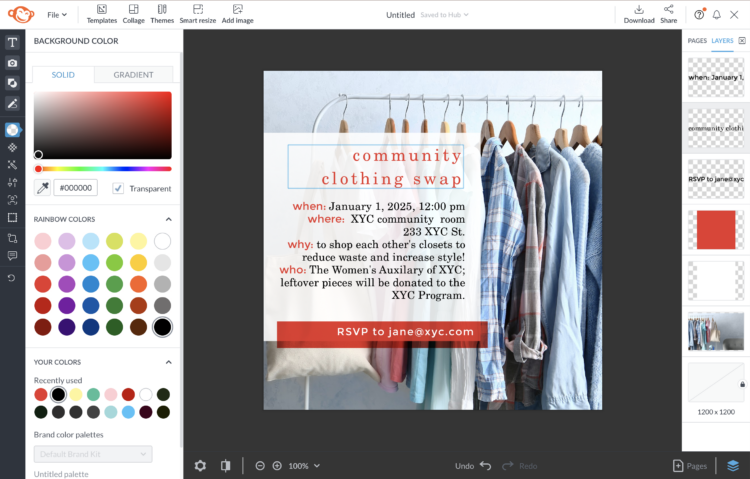Click the Download icon
This screenshot has width=750, height=479.
(x=639, y=14)
